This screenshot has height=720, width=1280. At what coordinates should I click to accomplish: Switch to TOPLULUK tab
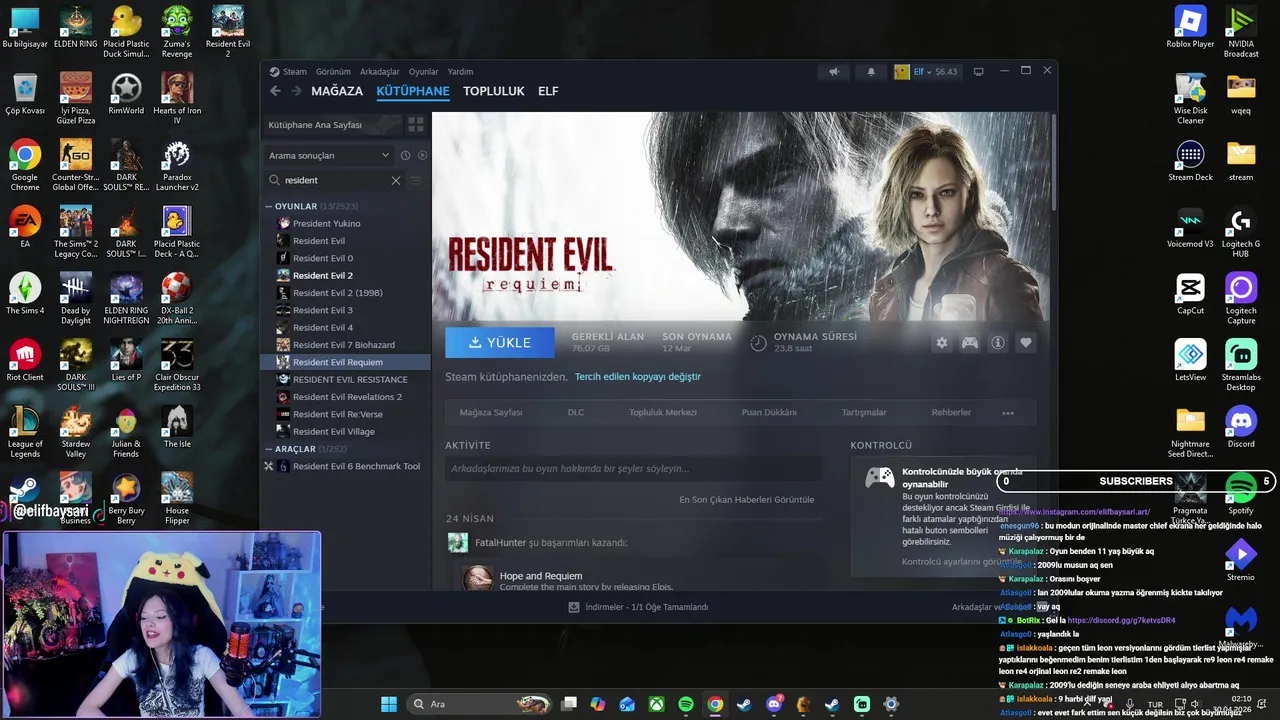point(494,91)
